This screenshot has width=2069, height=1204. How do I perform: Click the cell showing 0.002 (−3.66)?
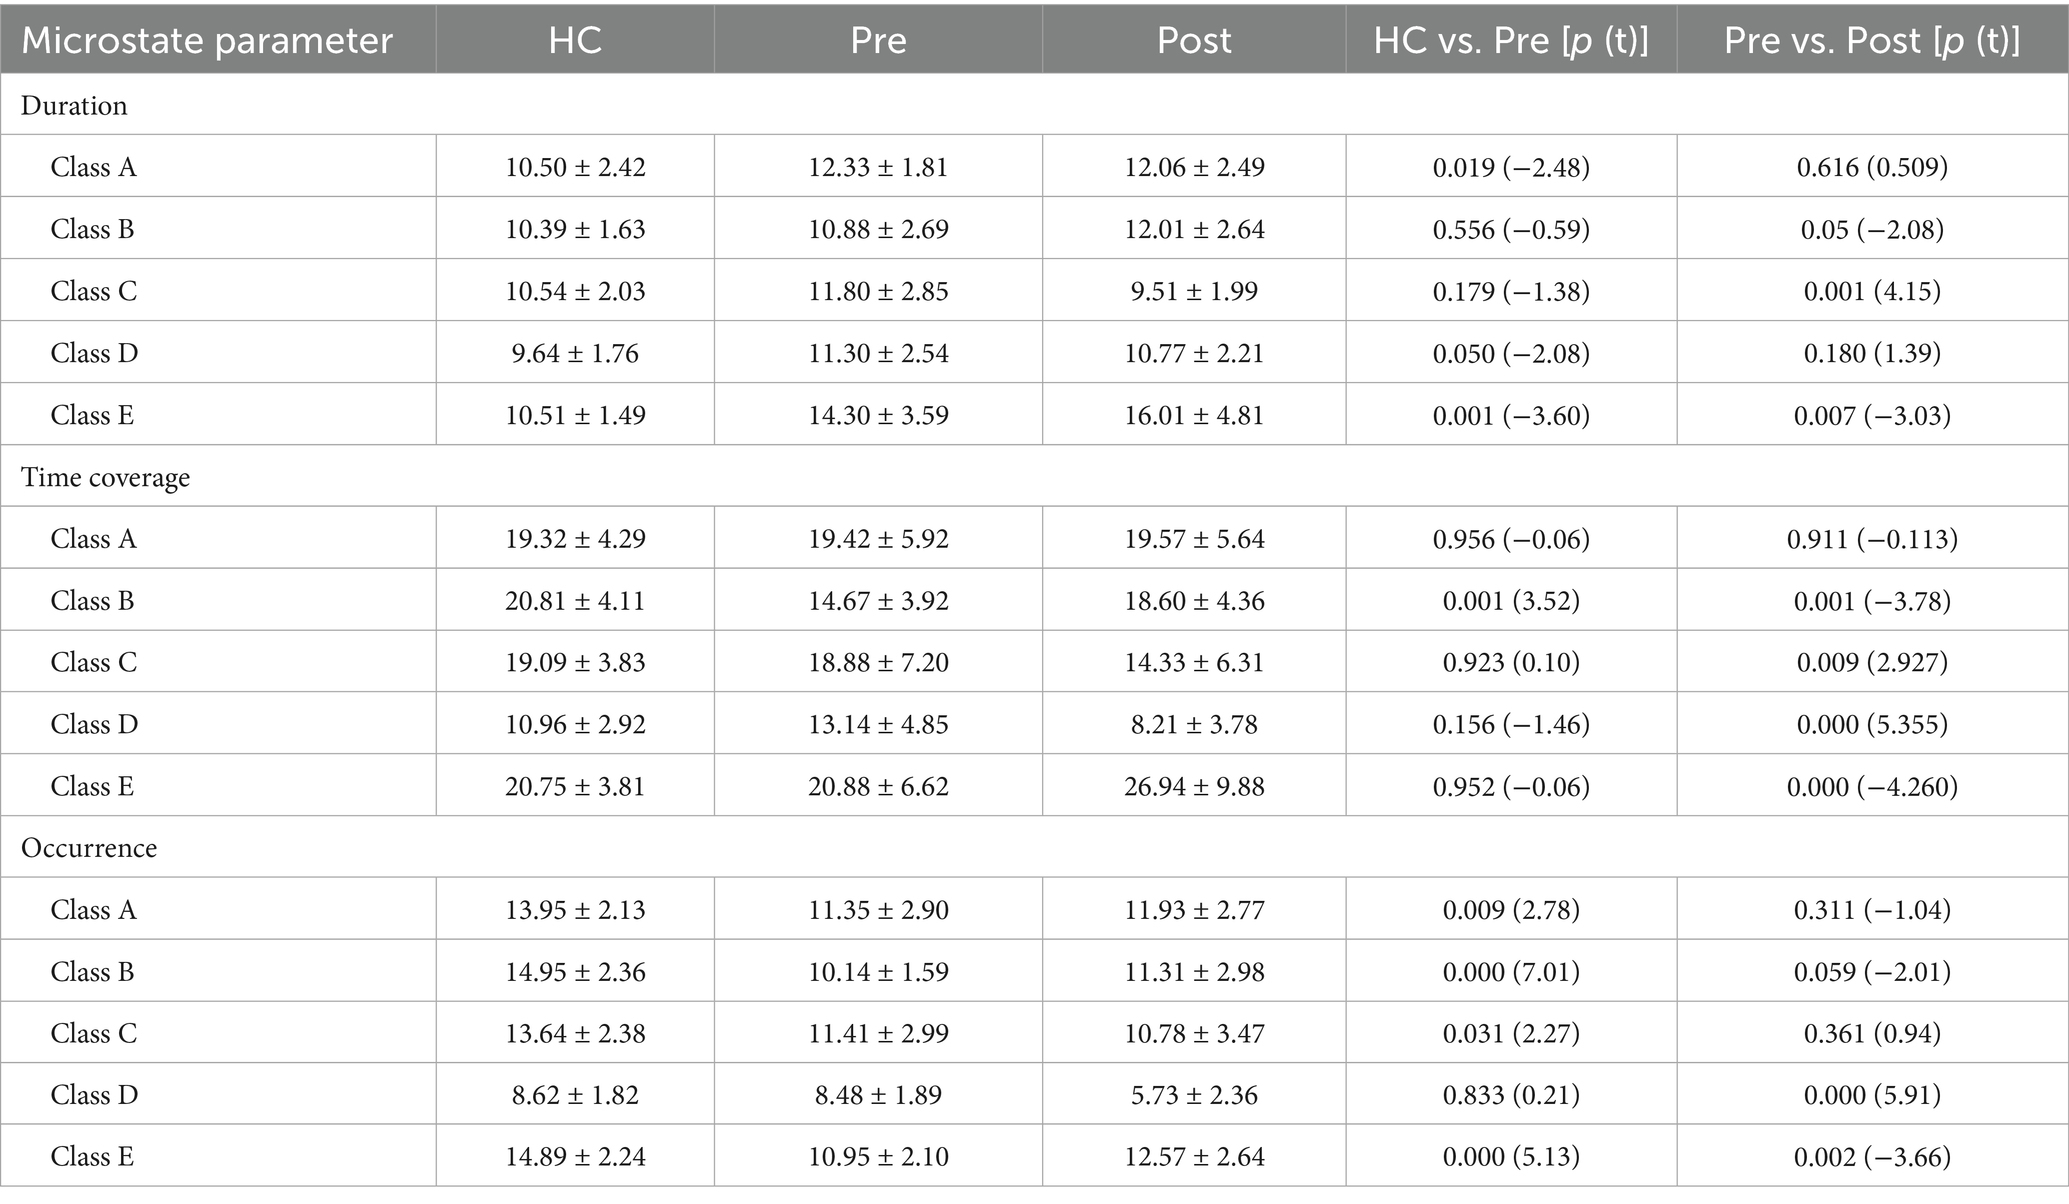tap(1872, 1157)
